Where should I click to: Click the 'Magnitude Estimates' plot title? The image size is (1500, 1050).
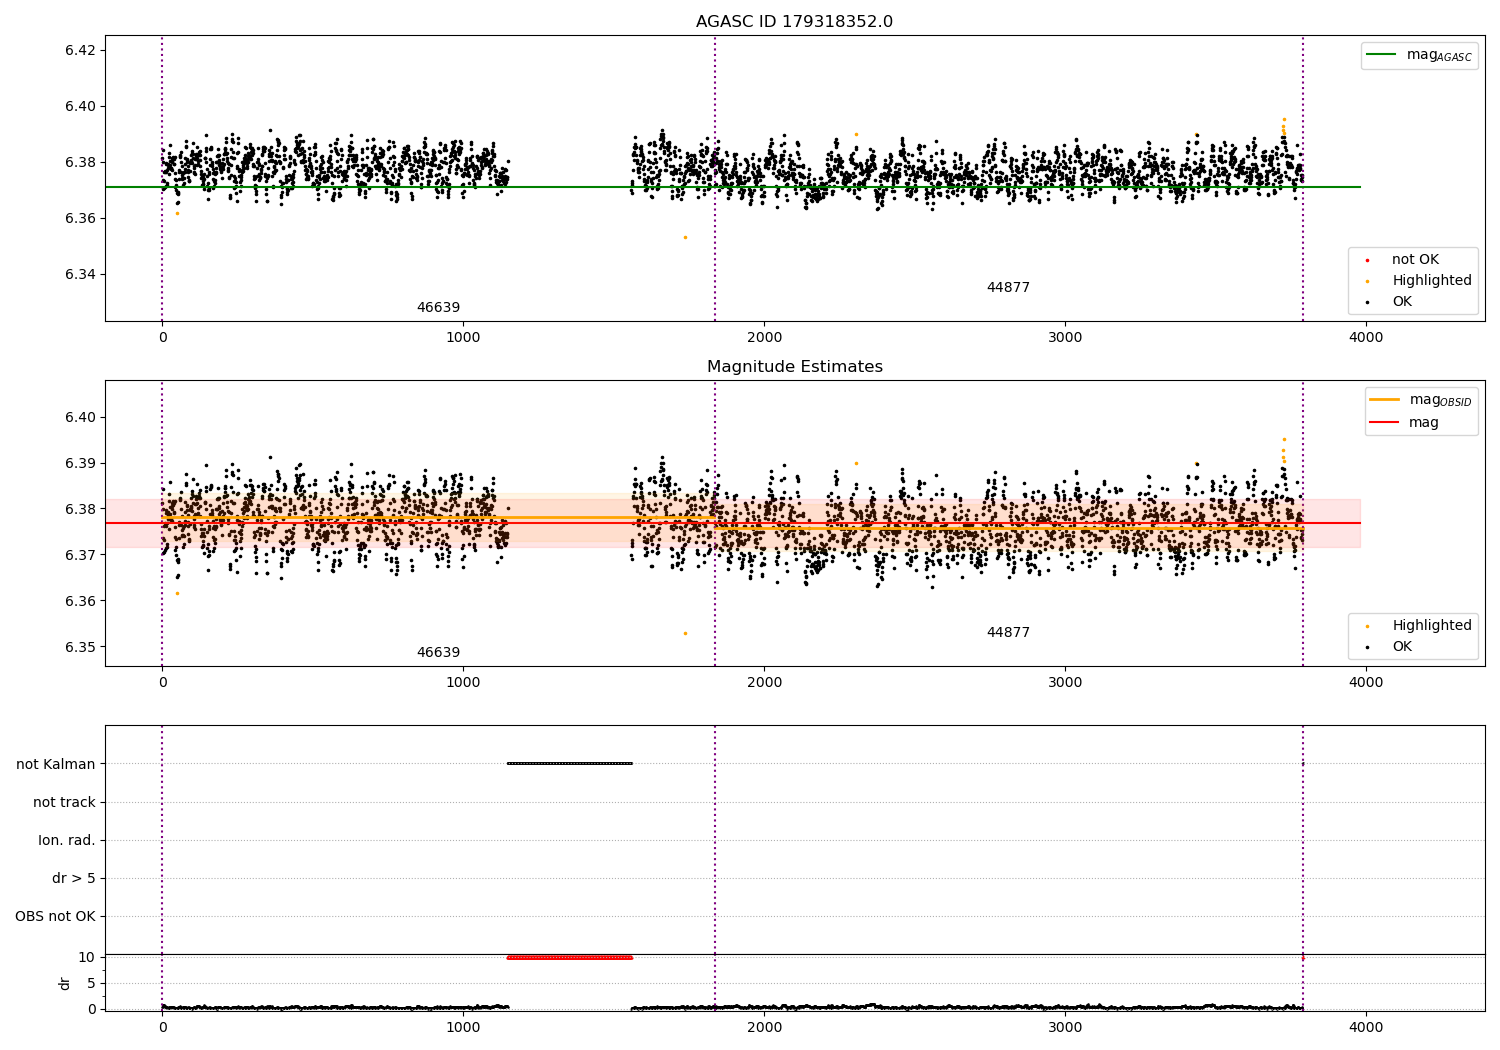(x=794, y=367)
